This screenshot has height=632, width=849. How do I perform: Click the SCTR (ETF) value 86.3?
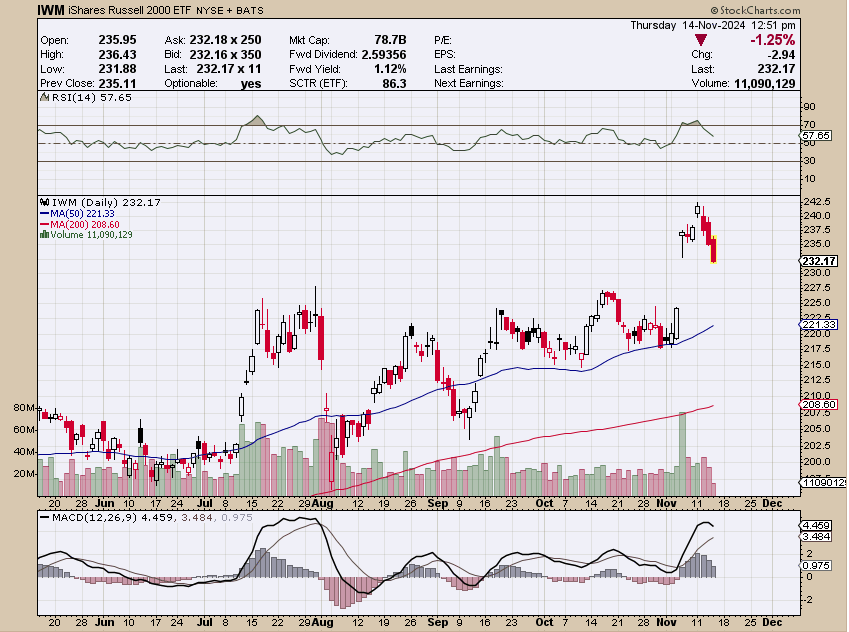394,83
